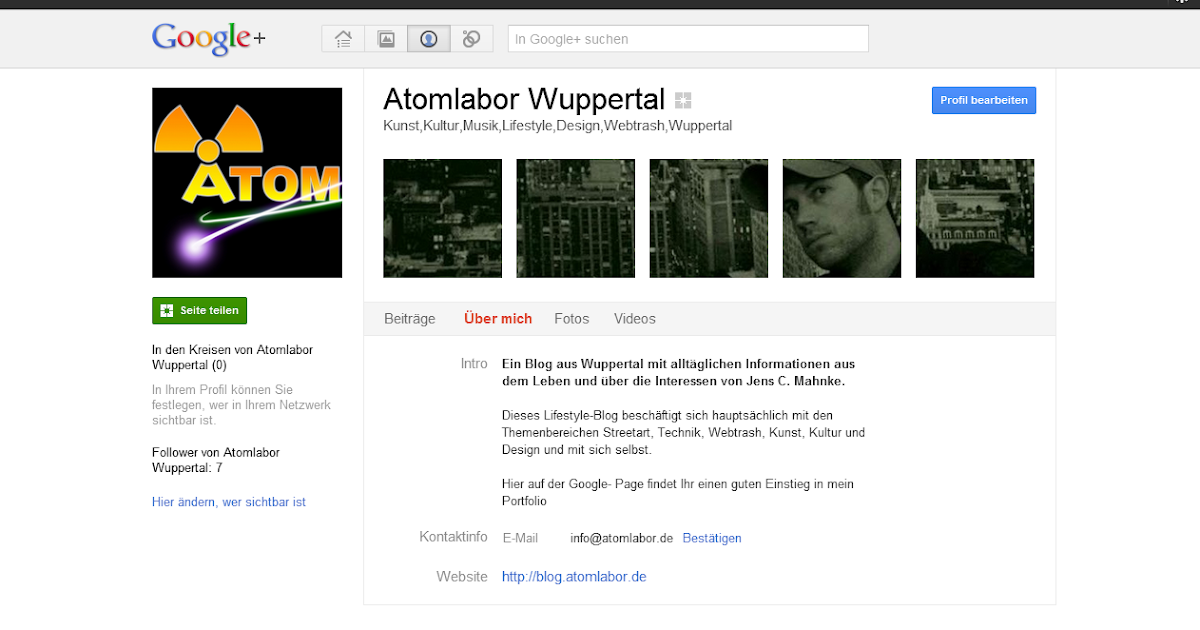The height and width of the screenshot is (630, 1200).
Task: Open the Google+ home stream icon
Action: tap(343, 39)
